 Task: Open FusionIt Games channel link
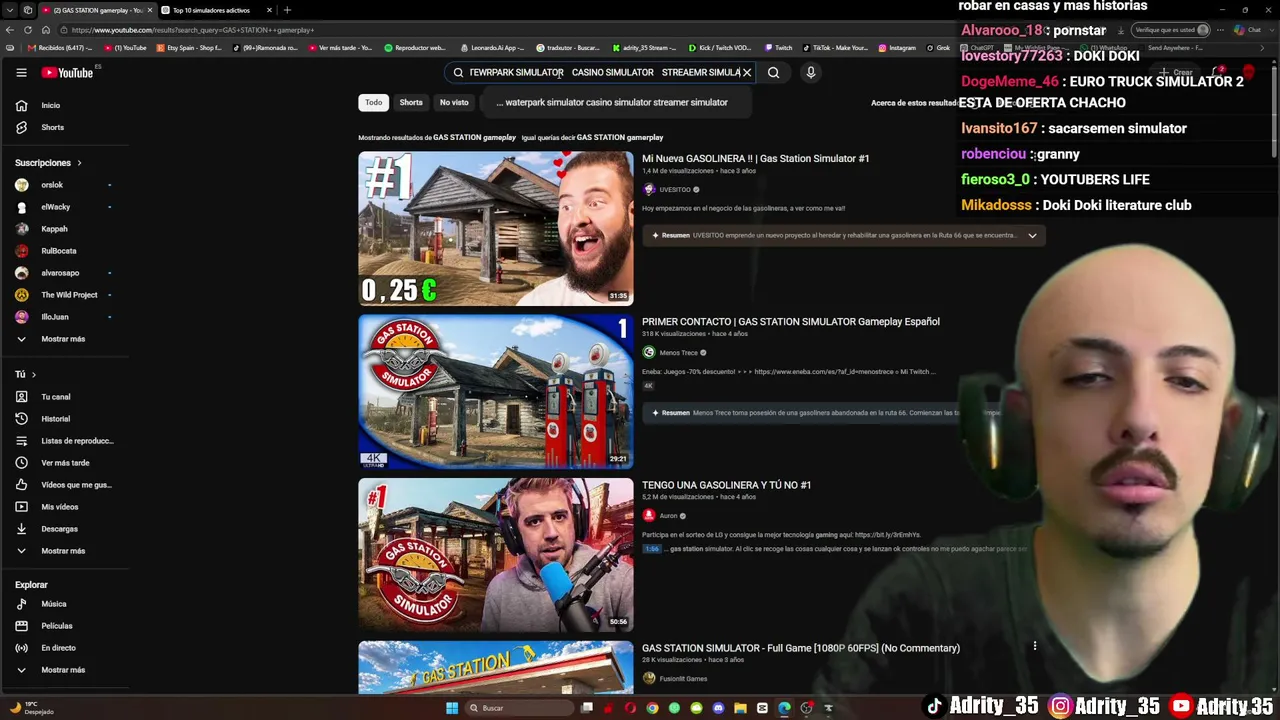coord(683,679)
